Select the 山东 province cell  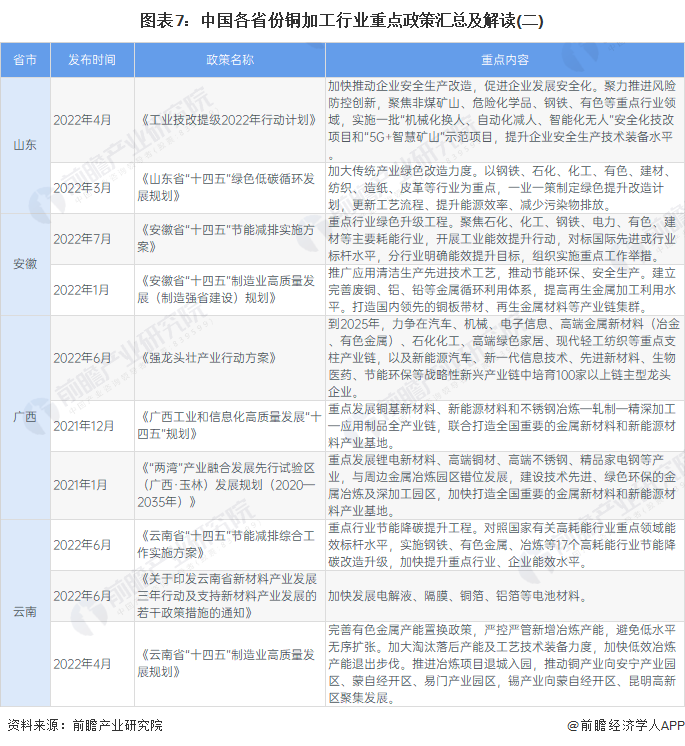tap(25, 145)
